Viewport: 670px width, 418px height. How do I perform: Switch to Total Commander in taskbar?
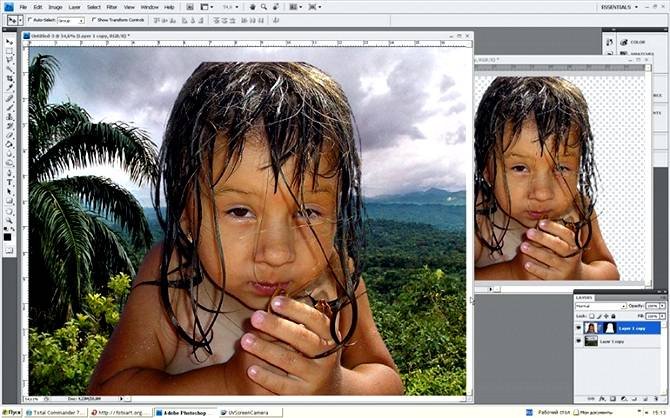pyautogui.click(x=56, y=411)
